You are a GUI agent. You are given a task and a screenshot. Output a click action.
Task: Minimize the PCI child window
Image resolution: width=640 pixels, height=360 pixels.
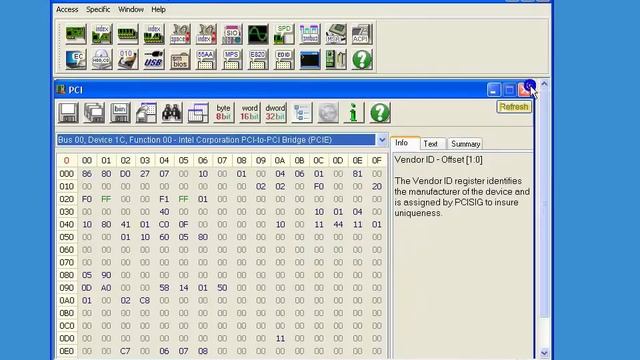tap(494, 90)
